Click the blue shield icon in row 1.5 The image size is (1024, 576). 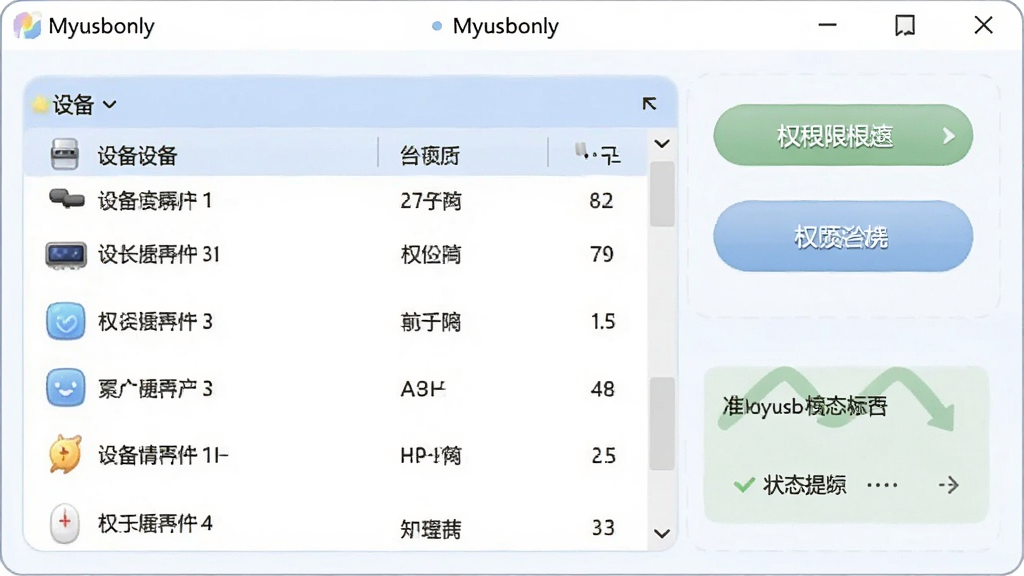point(66,321)
